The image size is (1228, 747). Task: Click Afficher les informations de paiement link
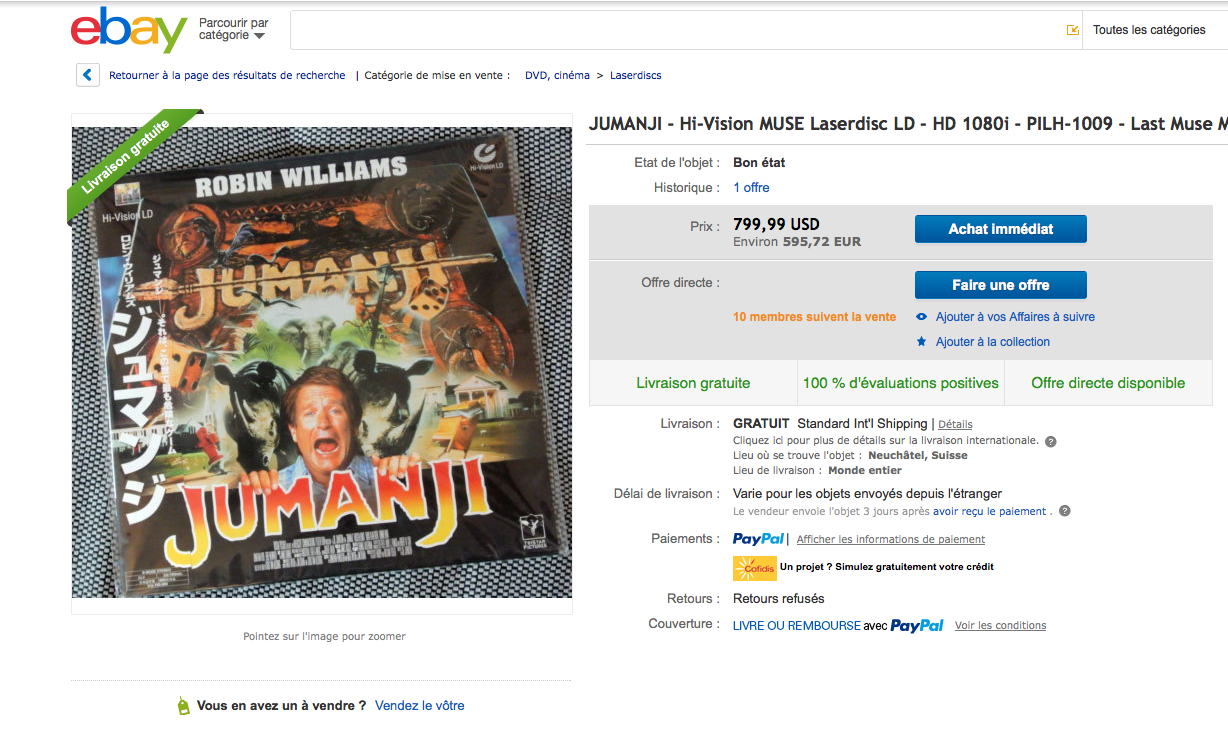coord(891,539)
